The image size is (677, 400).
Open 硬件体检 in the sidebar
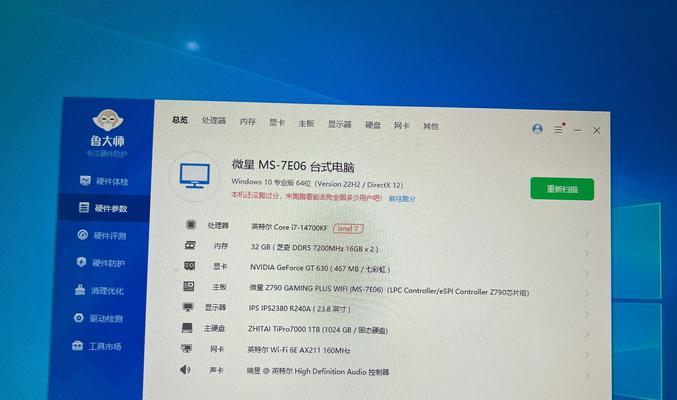[104, 181]
